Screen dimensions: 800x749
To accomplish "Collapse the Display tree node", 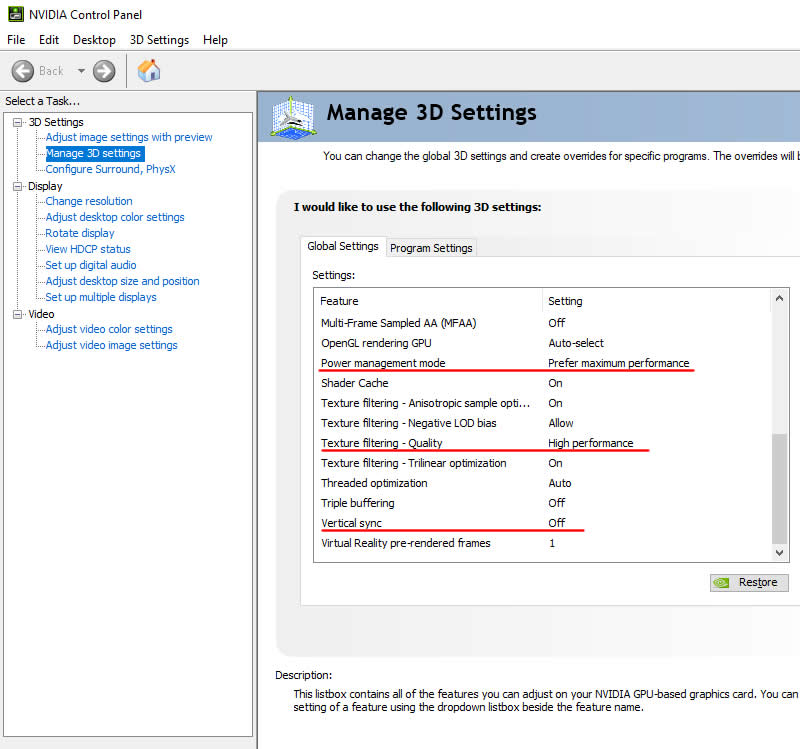I will pyautogui.click(x=17, y=186).
